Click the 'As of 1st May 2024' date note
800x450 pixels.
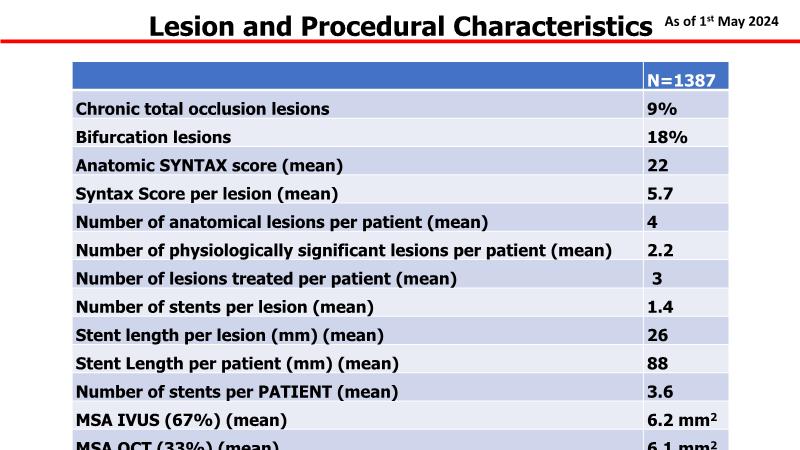(721, 22)
